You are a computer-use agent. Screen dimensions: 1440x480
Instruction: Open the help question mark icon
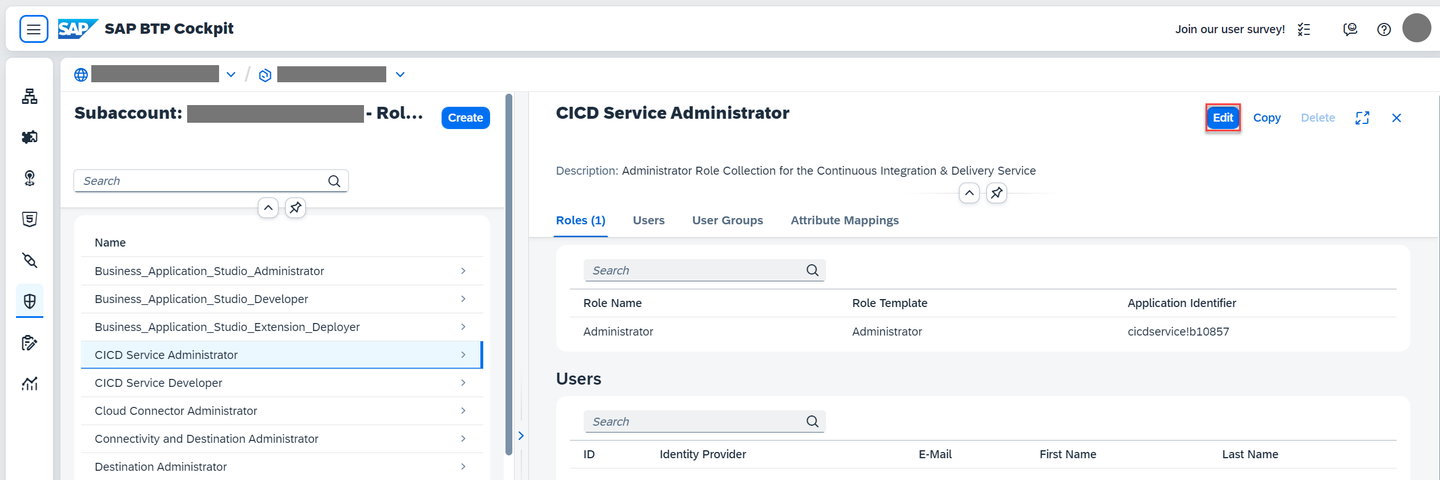pos(1384,29)
